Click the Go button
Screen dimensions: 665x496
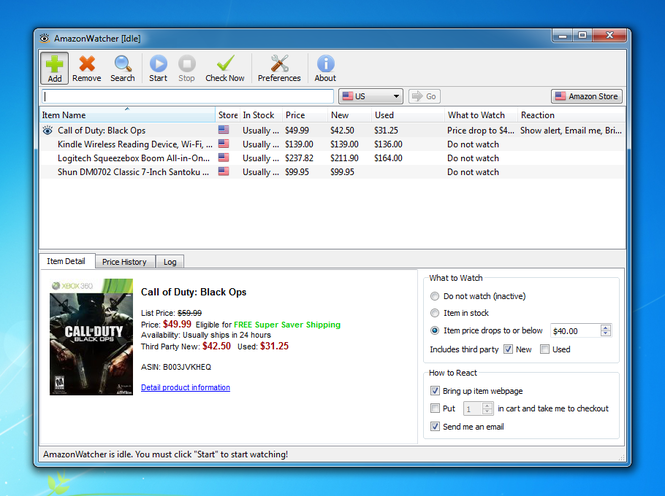pos(425,96)
